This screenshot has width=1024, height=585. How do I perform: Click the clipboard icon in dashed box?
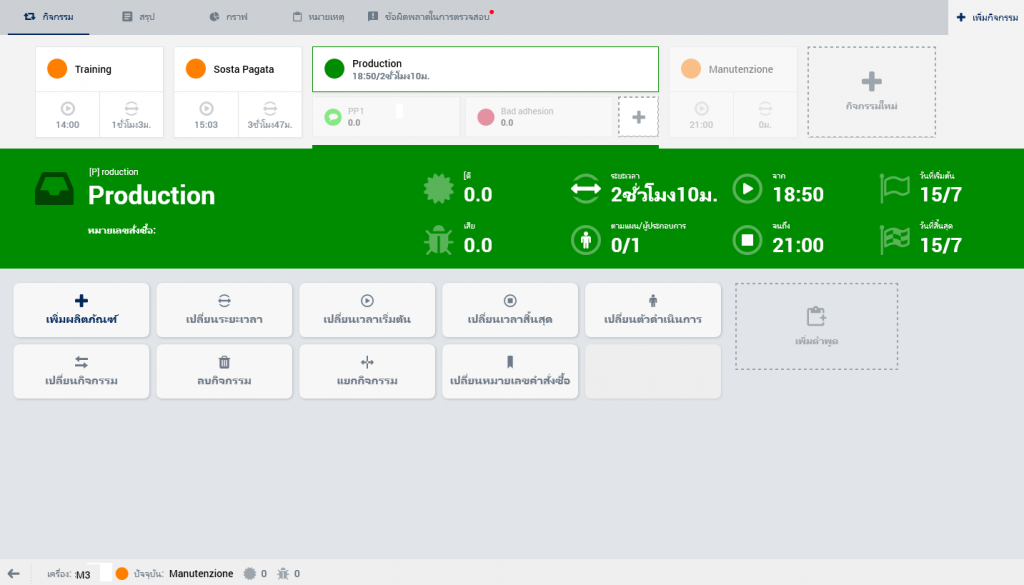(816, 316)
